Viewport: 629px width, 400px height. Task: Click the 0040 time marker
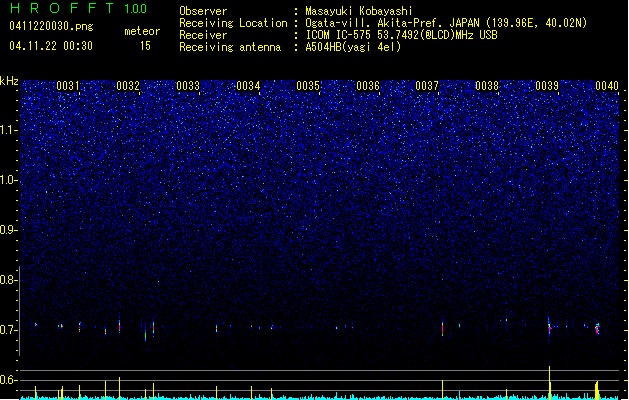tap(607, 85)
